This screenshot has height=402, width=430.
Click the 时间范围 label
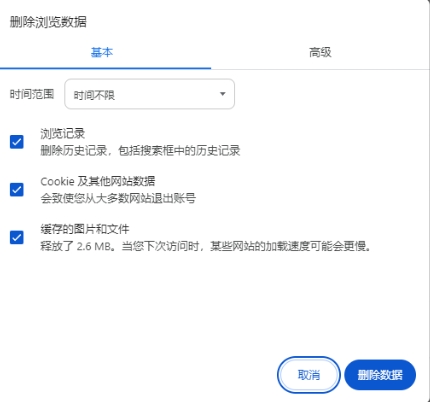[32, 94]
